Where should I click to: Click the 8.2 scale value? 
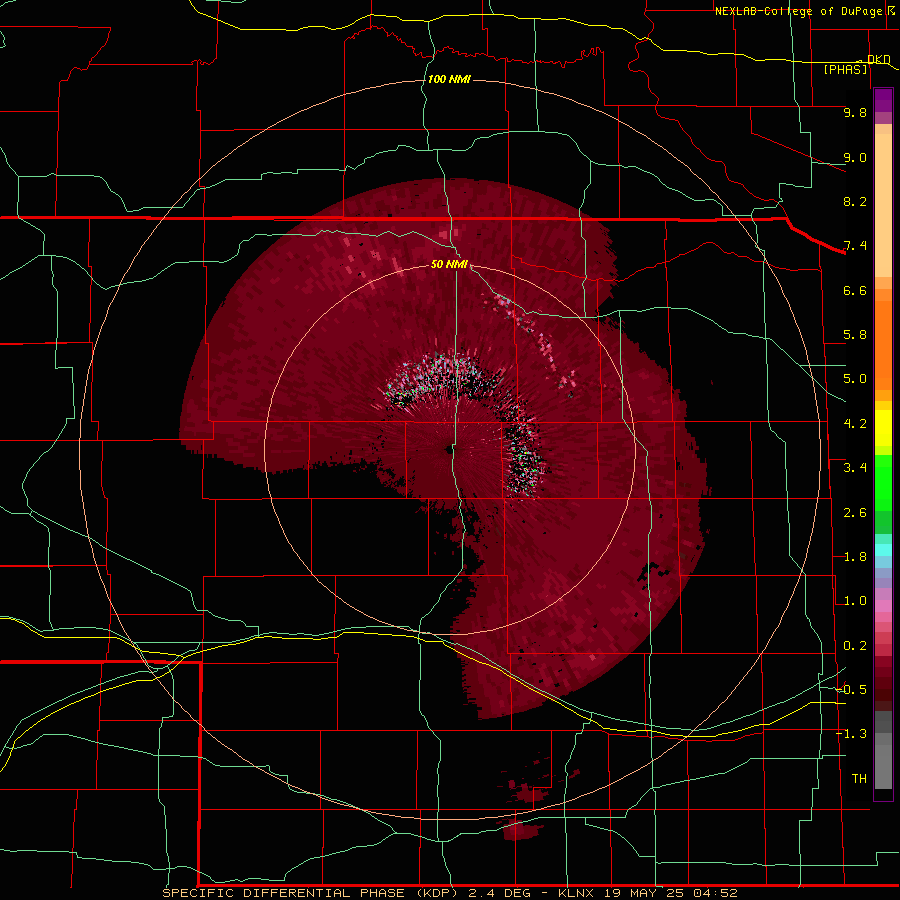855,201
